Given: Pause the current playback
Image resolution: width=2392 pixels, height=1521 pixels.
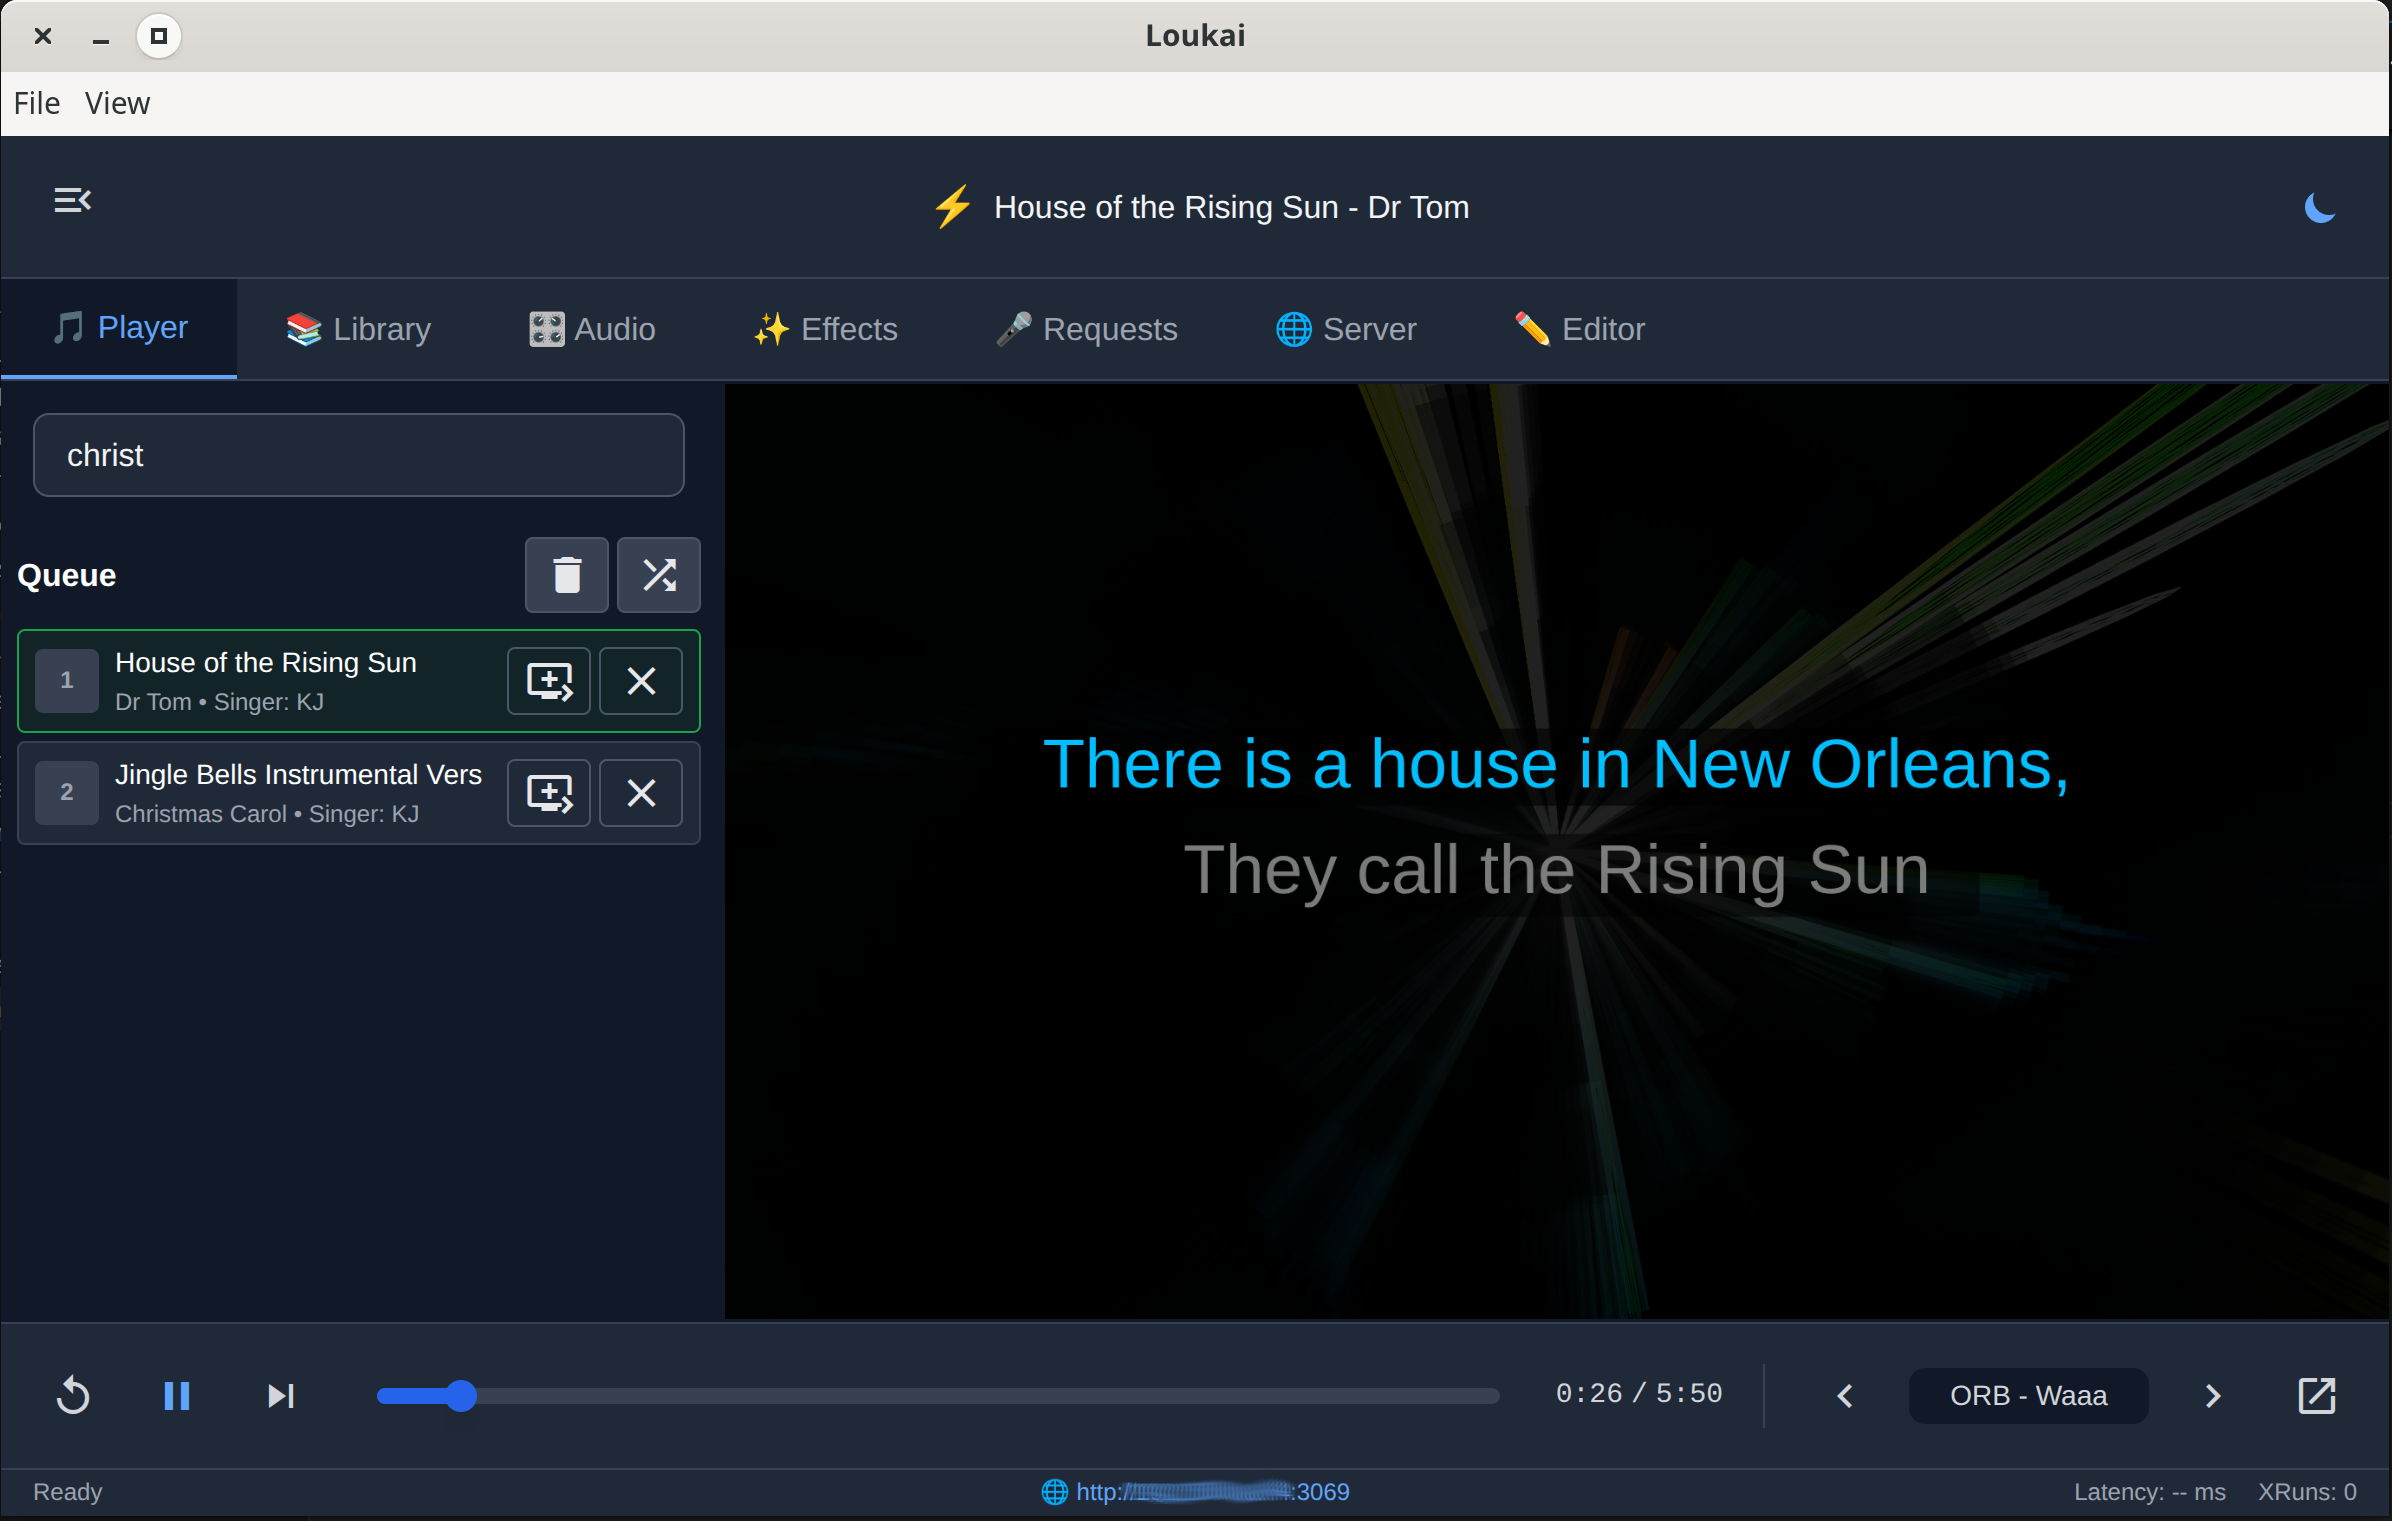Looking at the screenshot, I should (176, 1396).
